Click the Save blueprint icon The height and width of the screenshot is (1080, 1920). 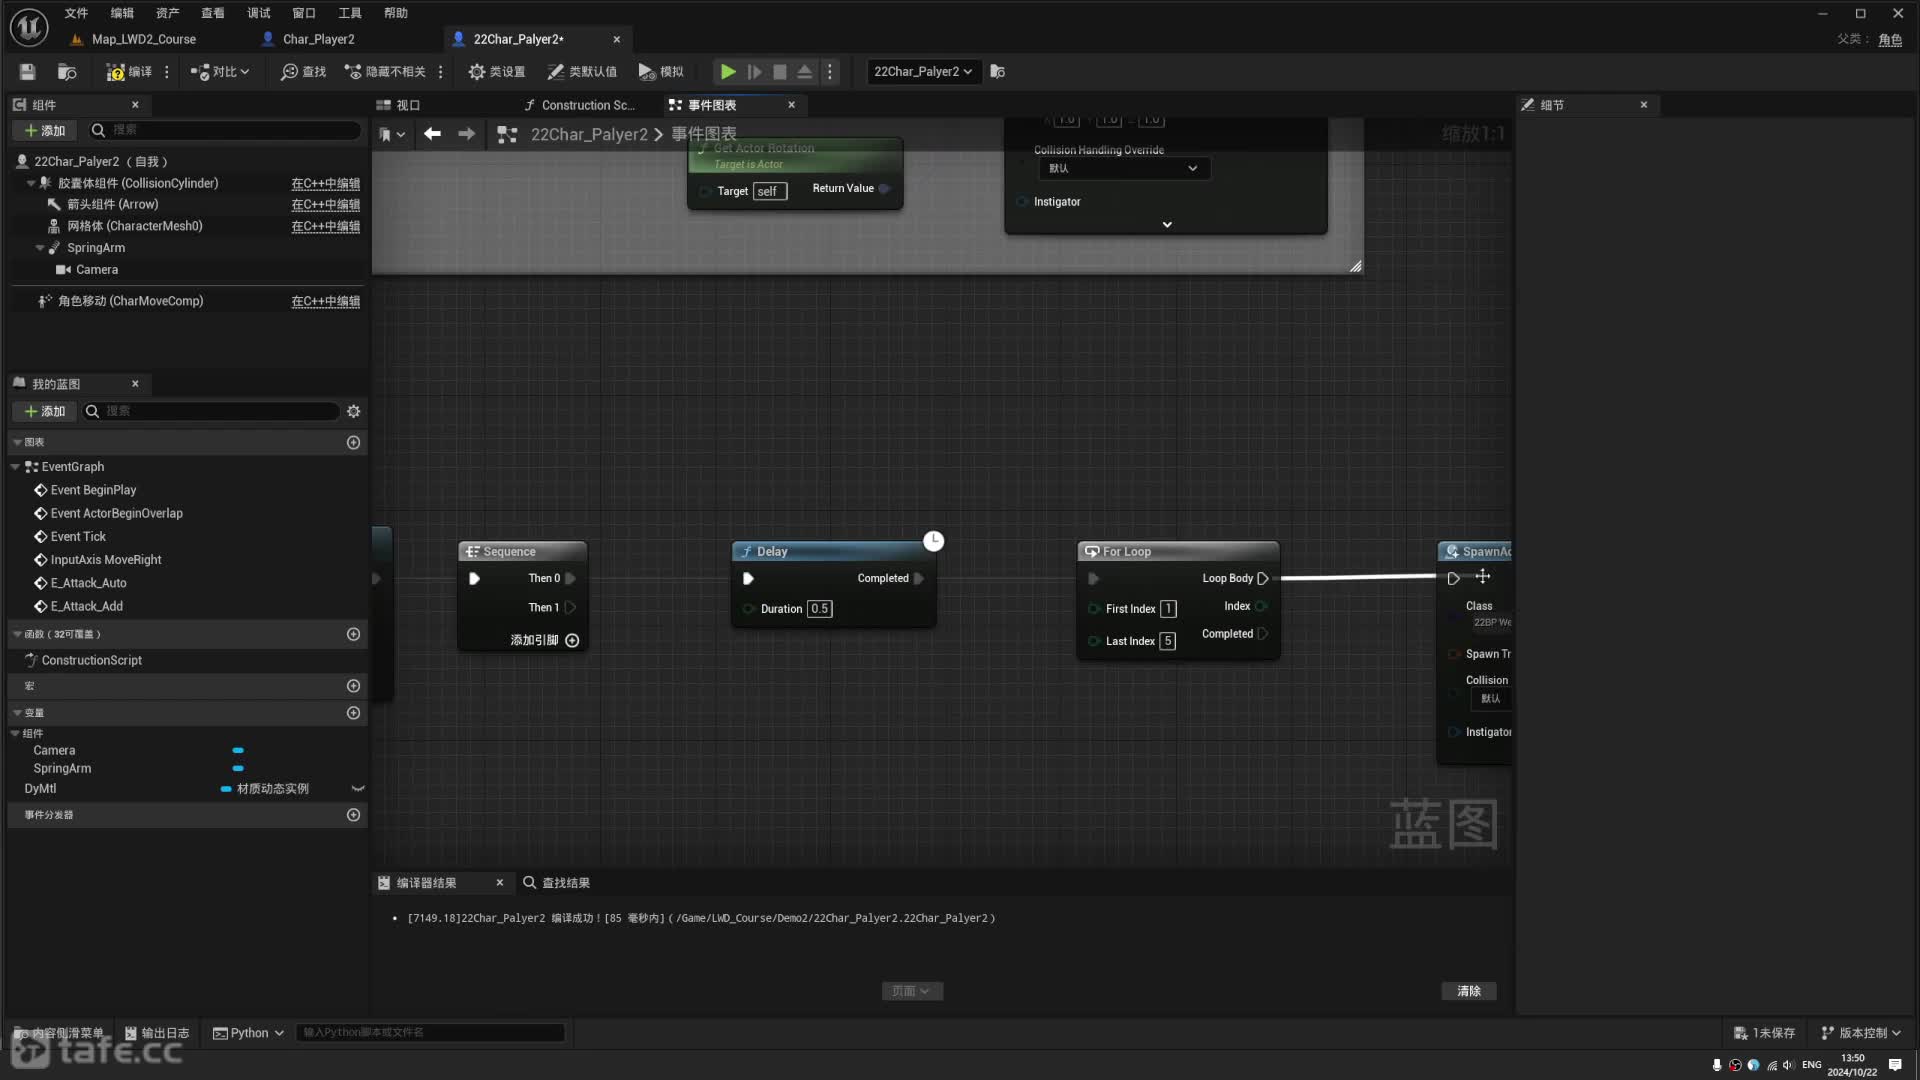(x=28, y=71)
